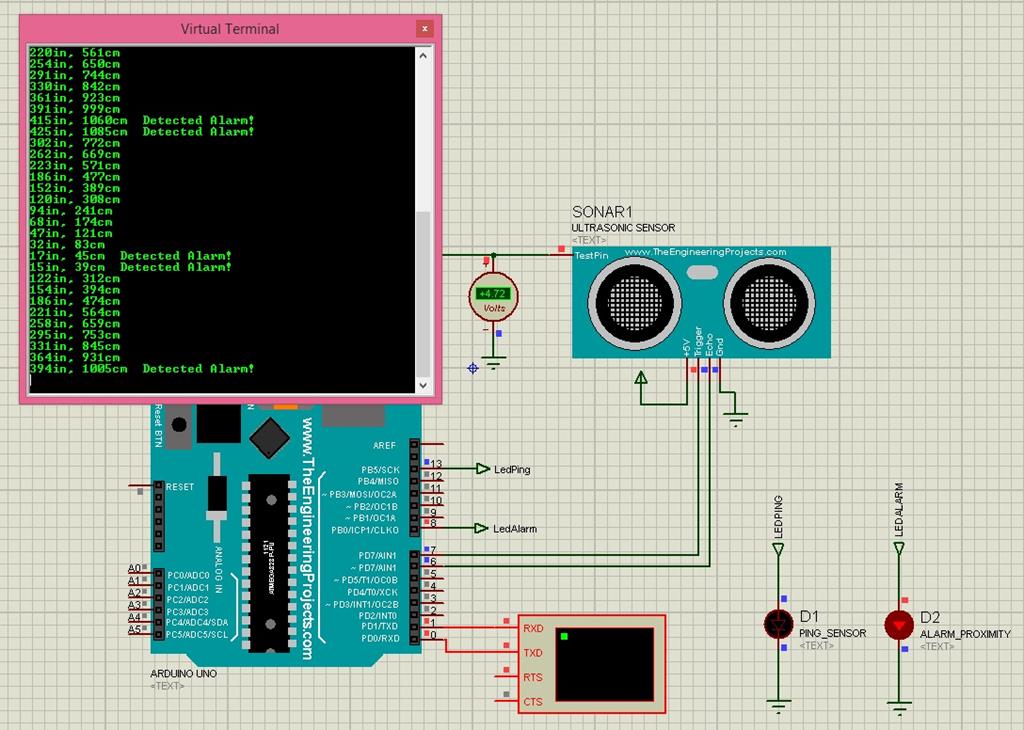
Task: Click the RXD pin of the serial terminal
Action: (532, 628)
